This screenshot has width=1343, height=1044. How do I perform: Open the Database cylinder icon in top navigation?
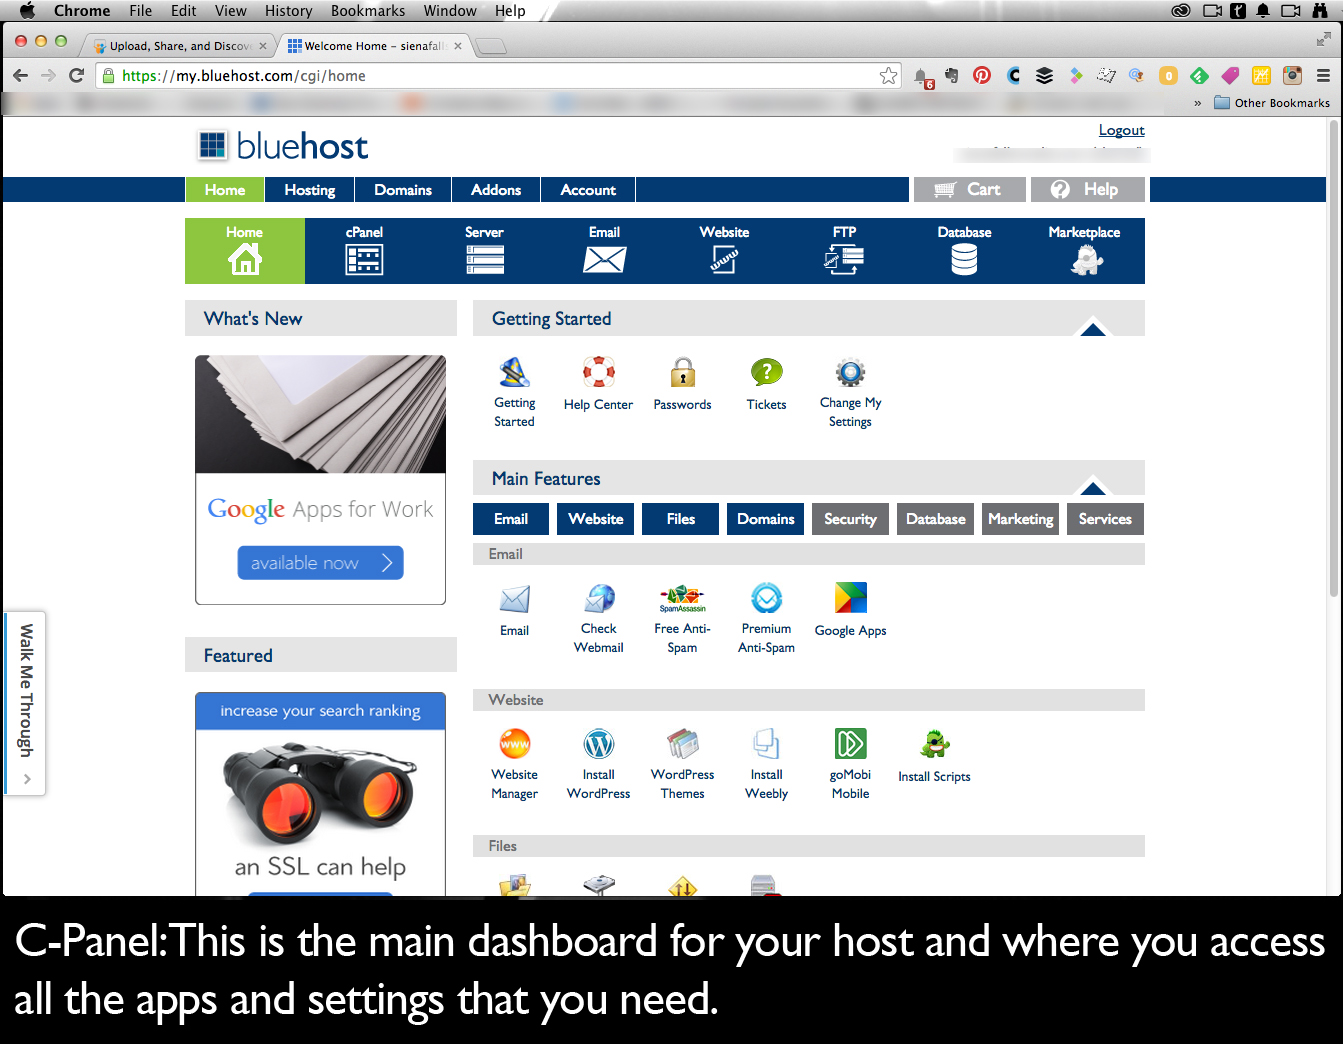(964, 260)
